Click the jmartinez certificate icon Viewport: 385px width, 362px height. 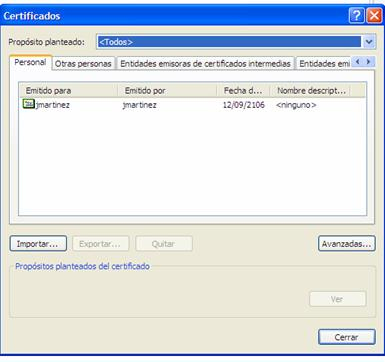[x=29, y=104]
